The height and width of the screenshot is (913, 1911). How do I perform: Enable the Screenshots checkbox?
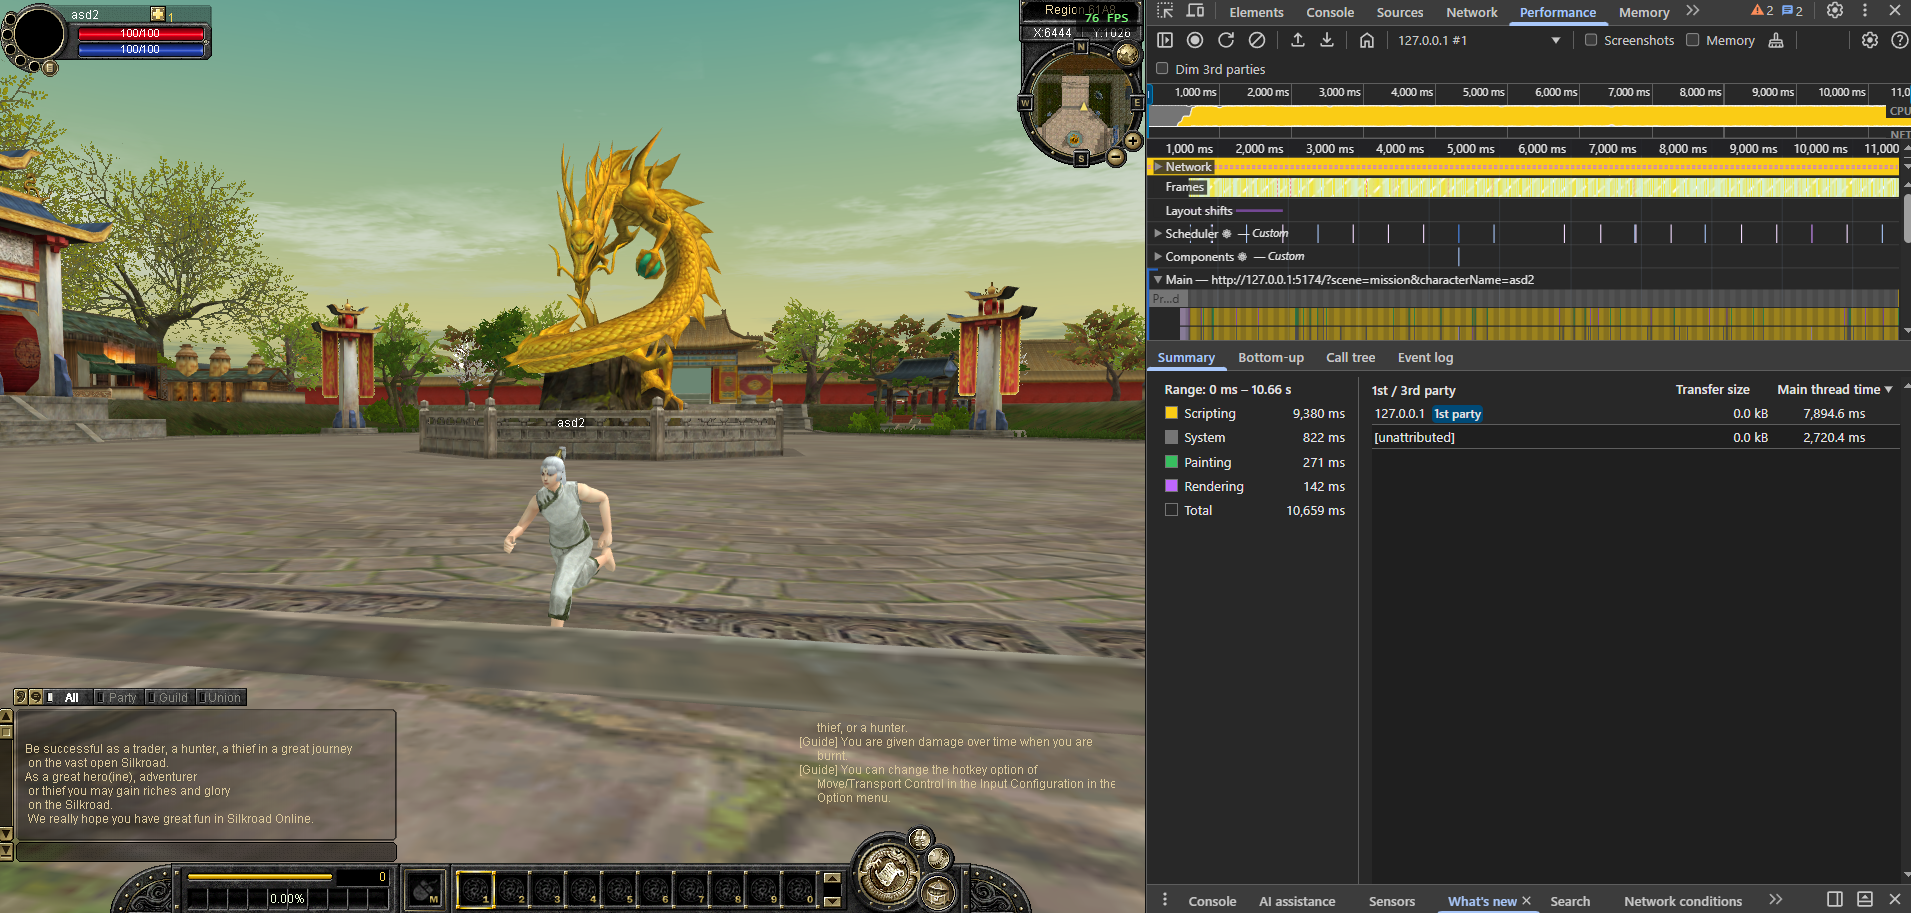[1591, 40]
